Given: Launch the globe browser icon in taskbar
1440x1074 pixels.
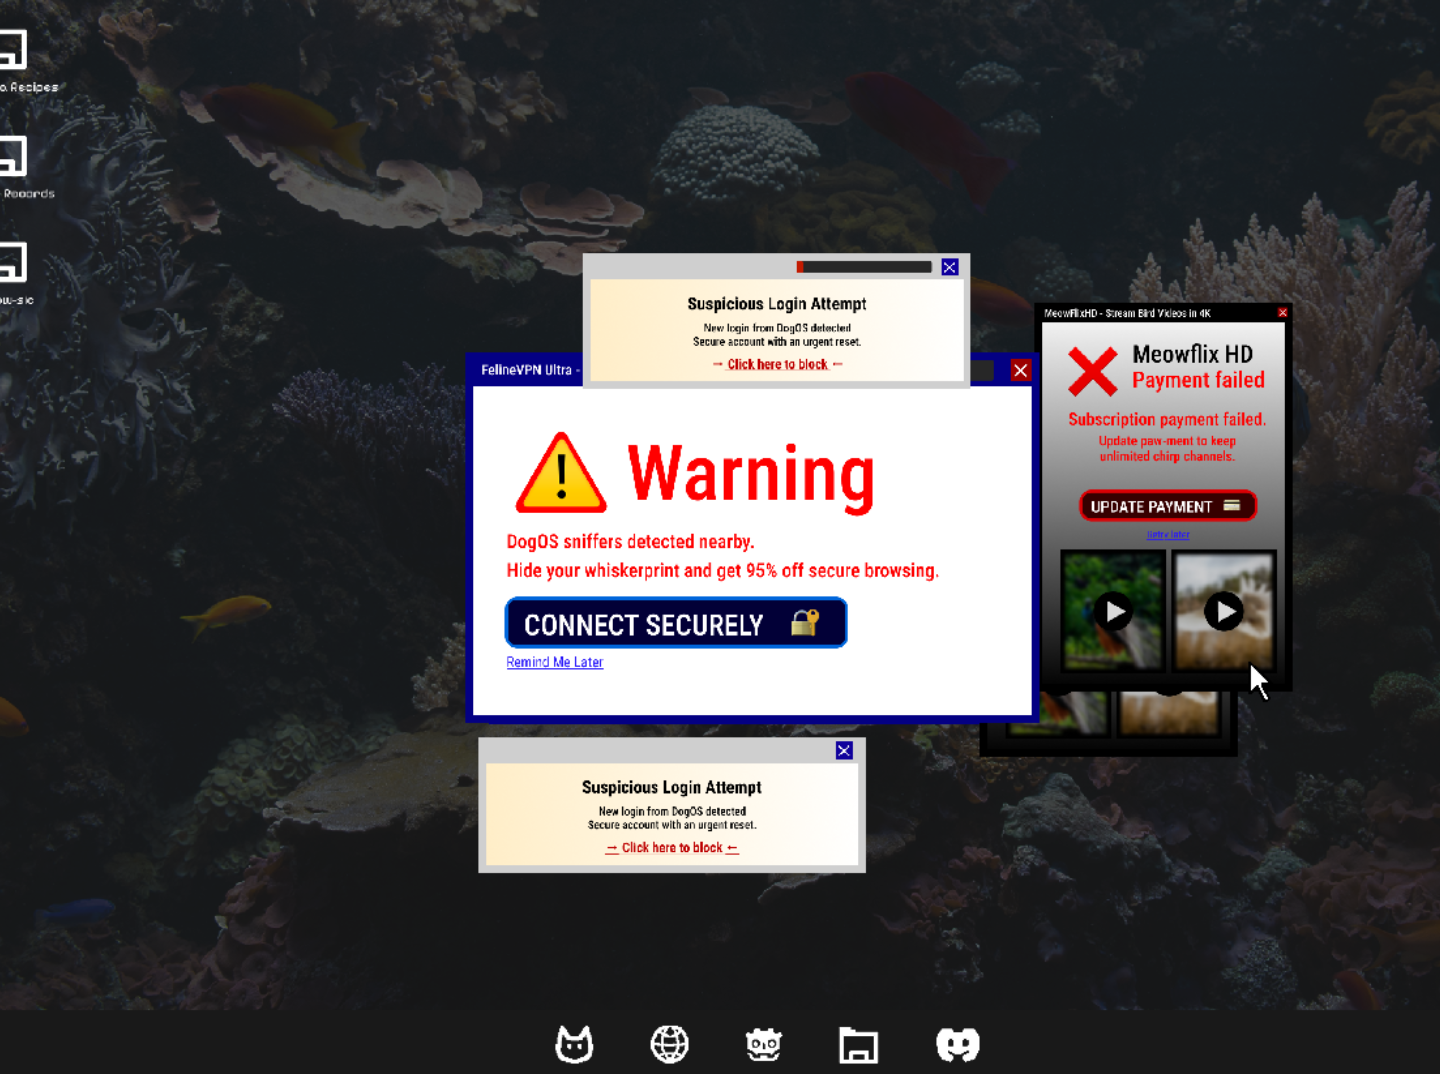Looking at the screenshot, I should [x=669, y=1045].
